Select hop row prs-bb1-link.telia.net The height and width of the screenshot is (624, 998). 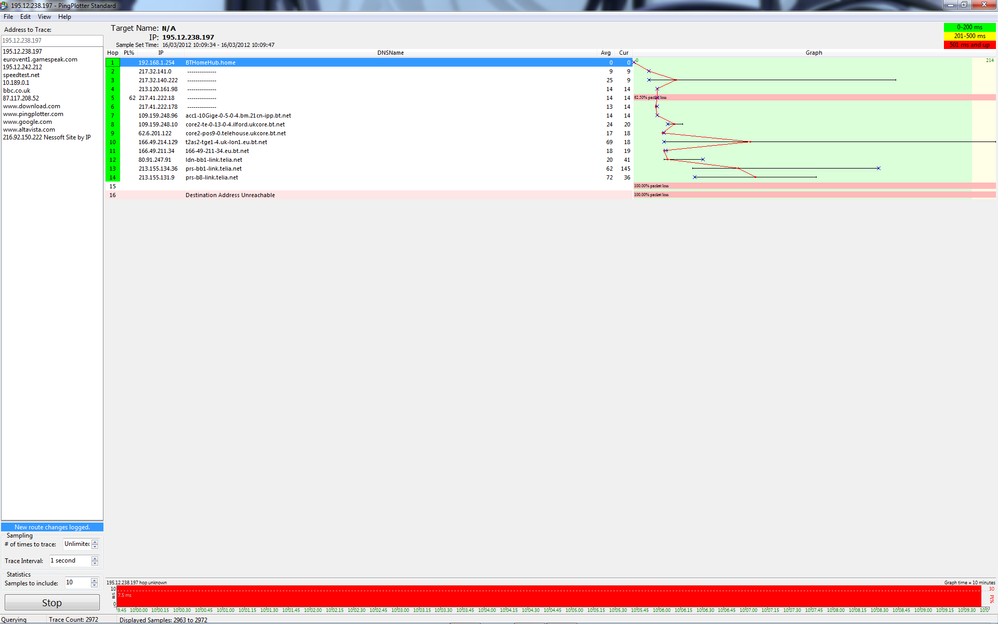point(369,169)
